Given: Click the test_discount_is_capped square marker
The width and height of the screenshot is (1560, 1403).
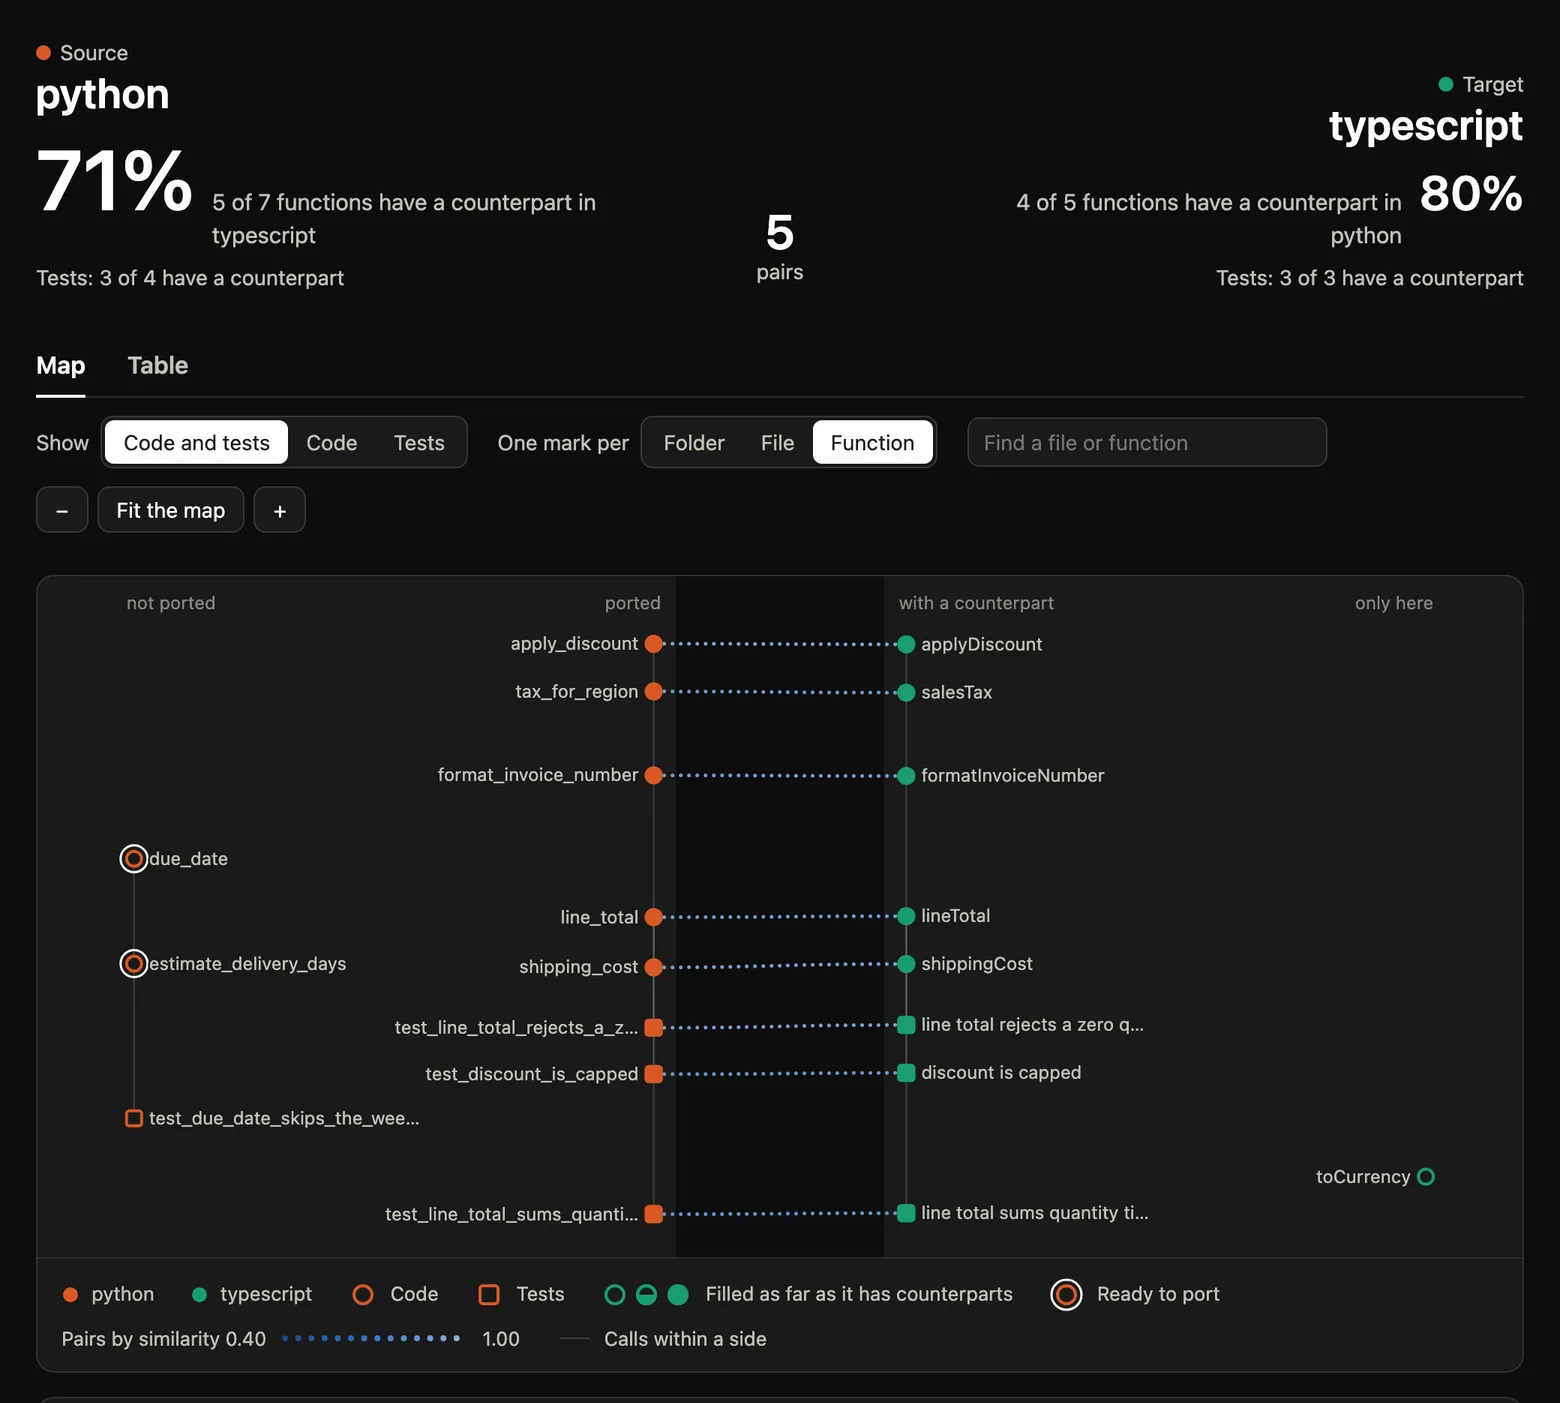Looking at the screenshot, I should (x=654, y=1074).
